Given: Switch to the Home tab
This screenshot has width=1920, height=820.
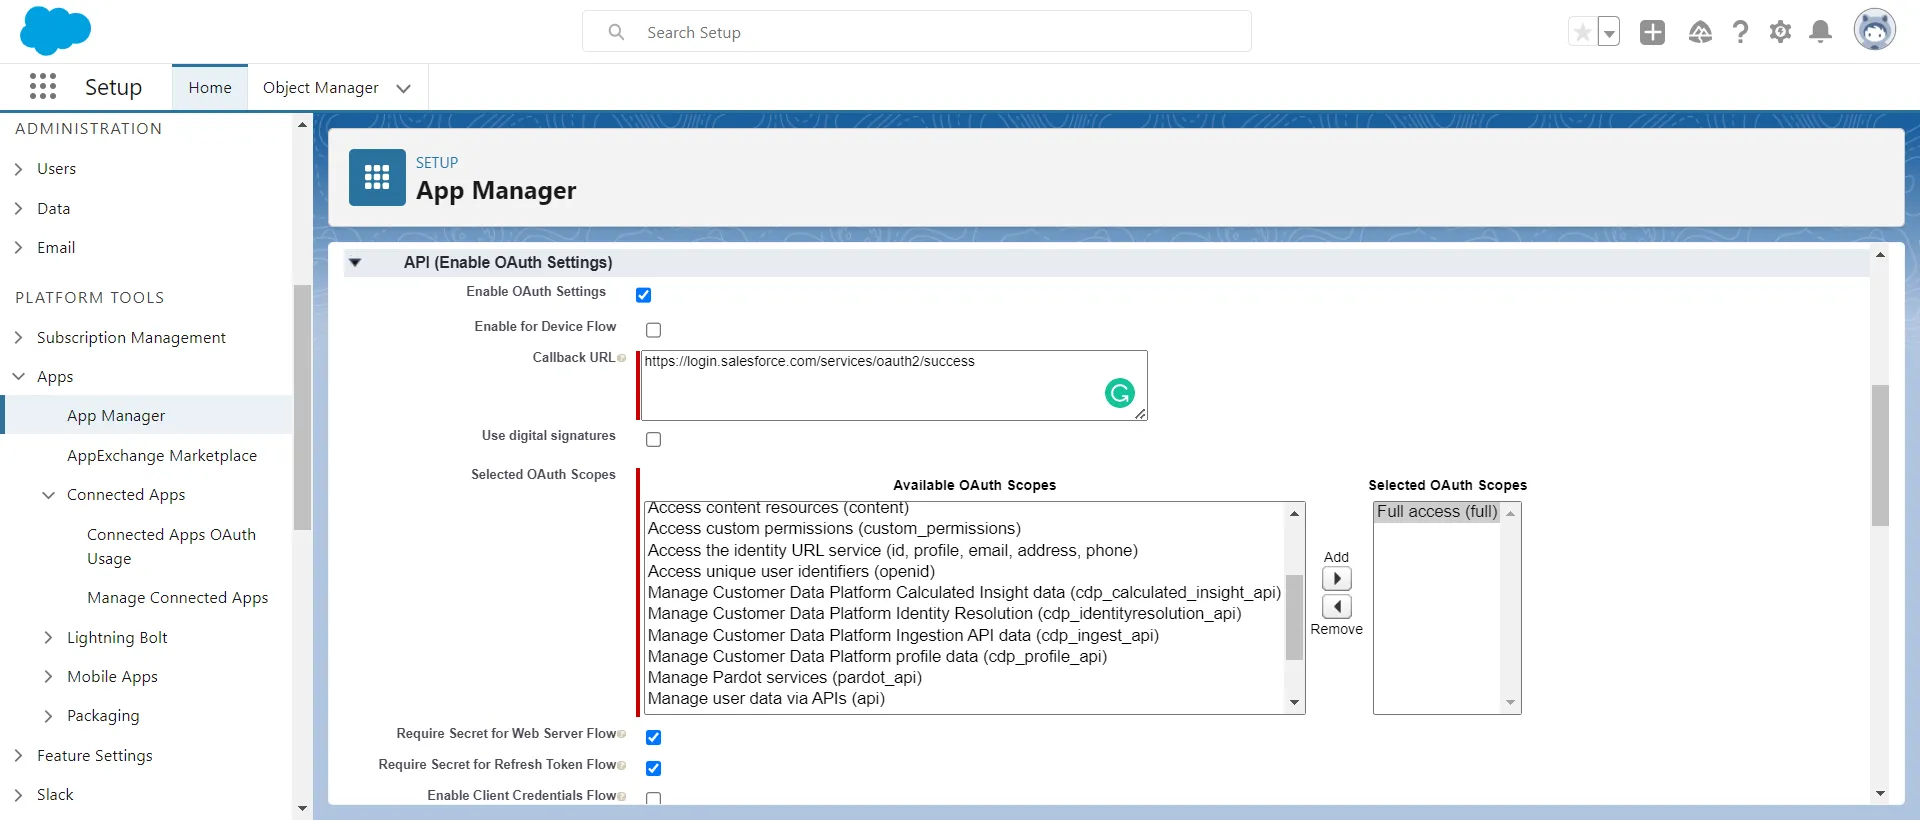Looking at the screenshot, I should (x=210, y=88).
